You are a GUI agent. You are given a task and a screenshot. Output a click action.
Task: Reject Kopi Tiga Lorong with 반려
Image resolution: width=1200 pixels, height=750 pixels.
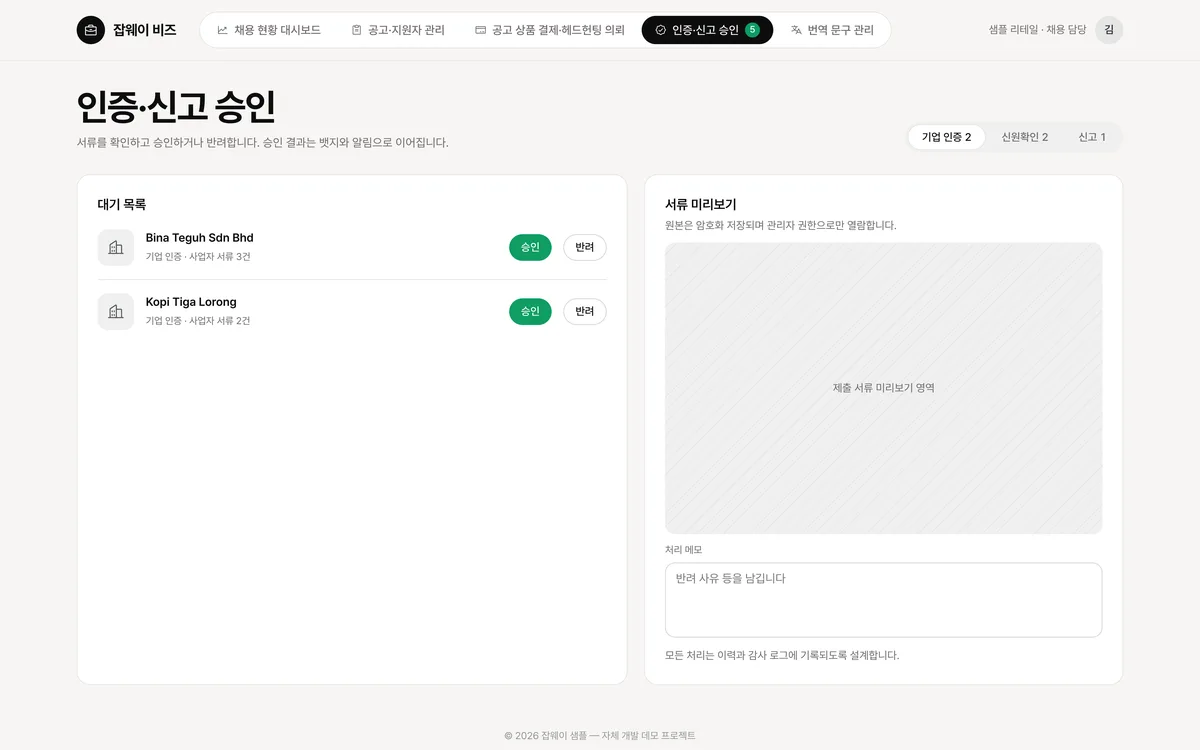[585, 311]
